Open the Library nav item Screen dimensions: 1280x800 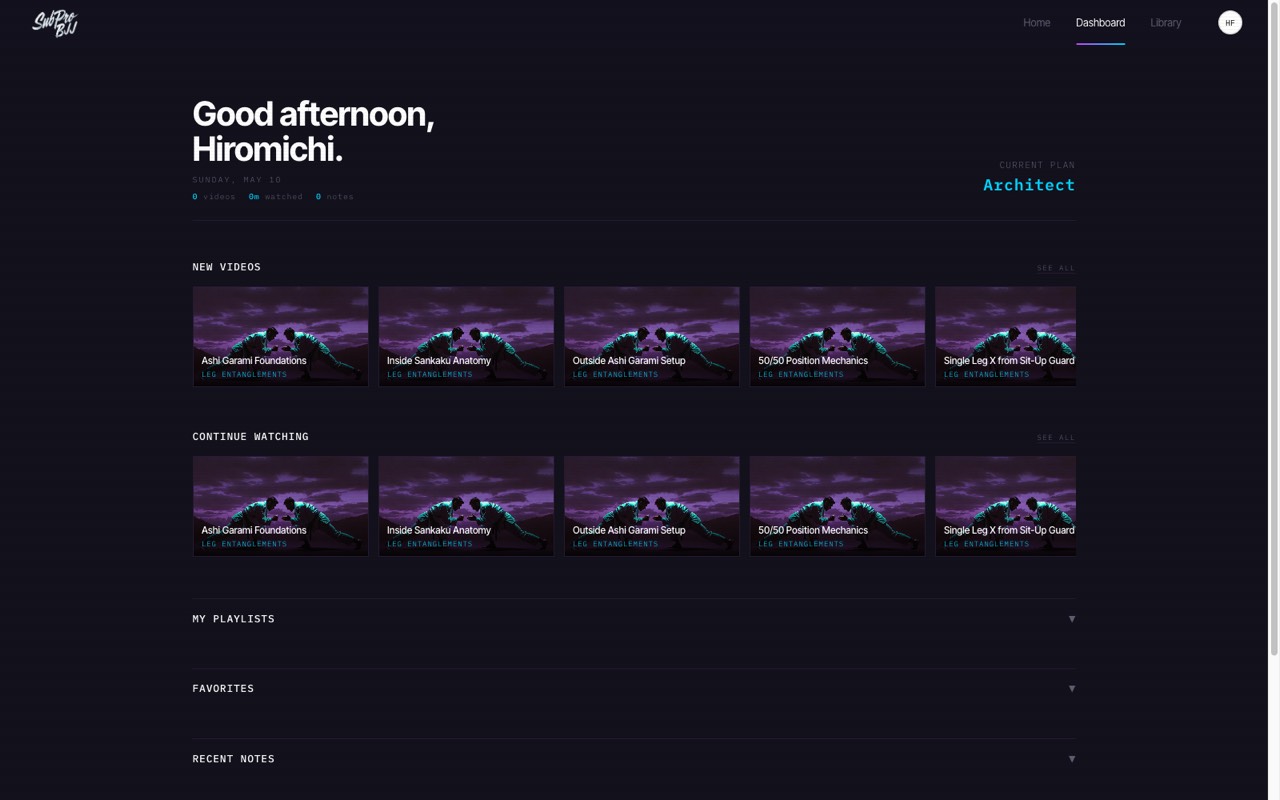click(x=1165, y=22)
